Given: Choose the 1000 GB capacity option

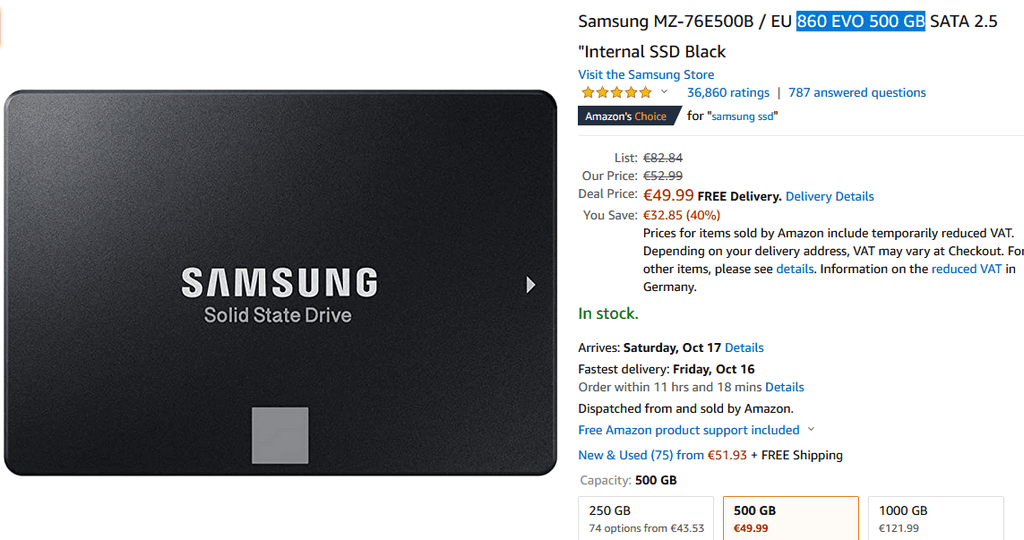Looking at the screenshot, I should pos(936,518).
